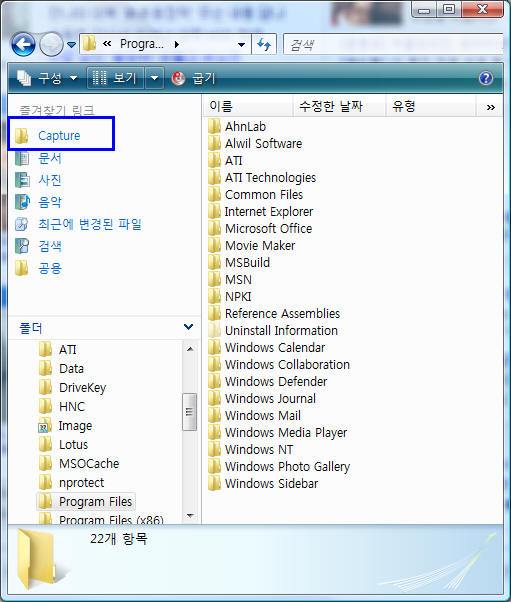Select the Internet Explorer folder
Image resolution: width=511 pixels, height=602 pixels.
pyautogui.click(x=261, y=212)
